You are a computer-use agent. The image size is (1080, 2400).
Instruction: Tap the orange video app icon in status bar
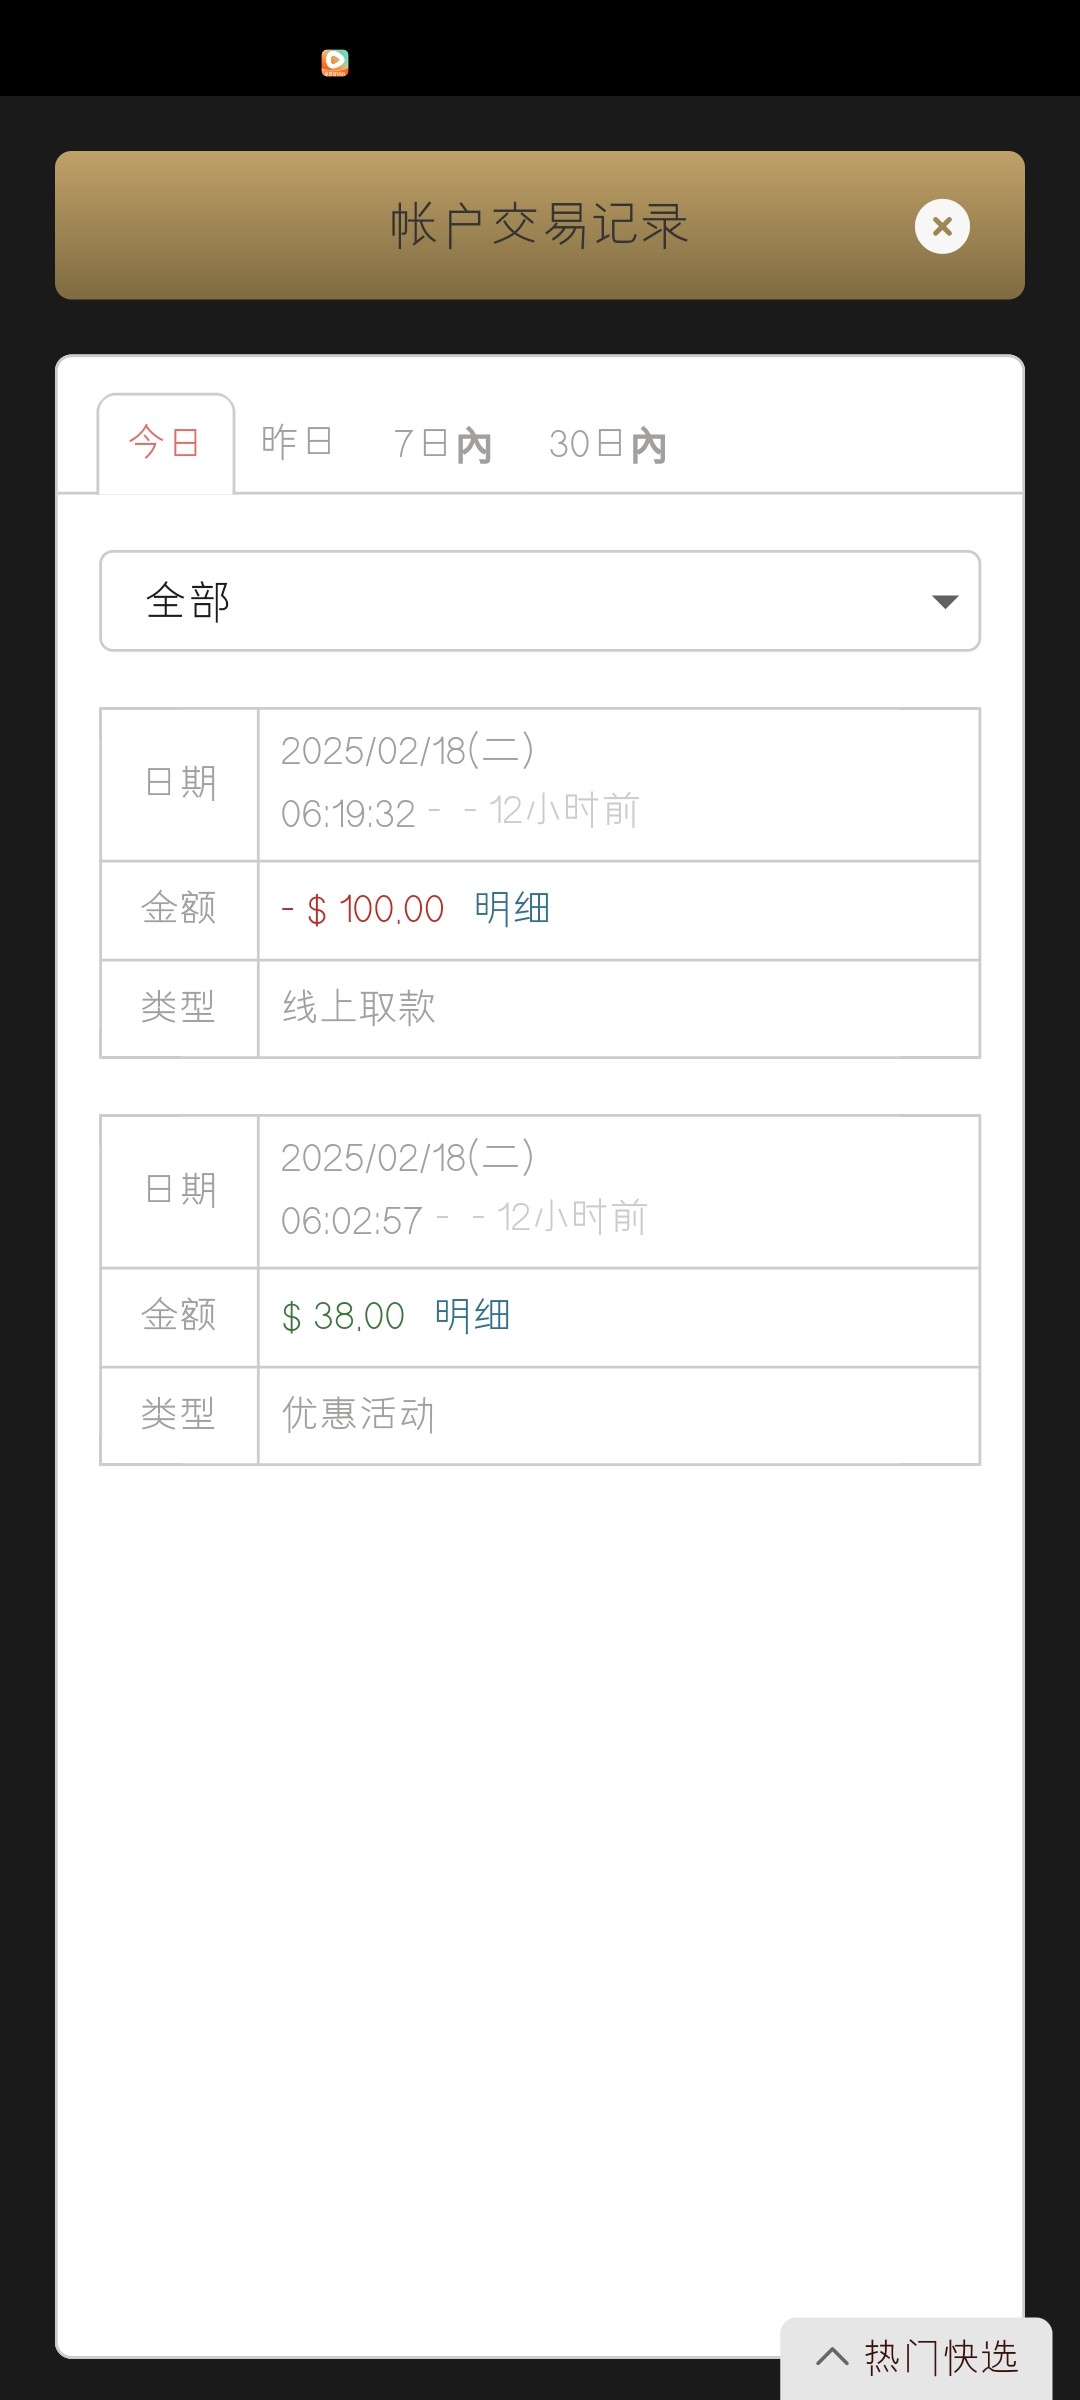(x=335, y=63)
